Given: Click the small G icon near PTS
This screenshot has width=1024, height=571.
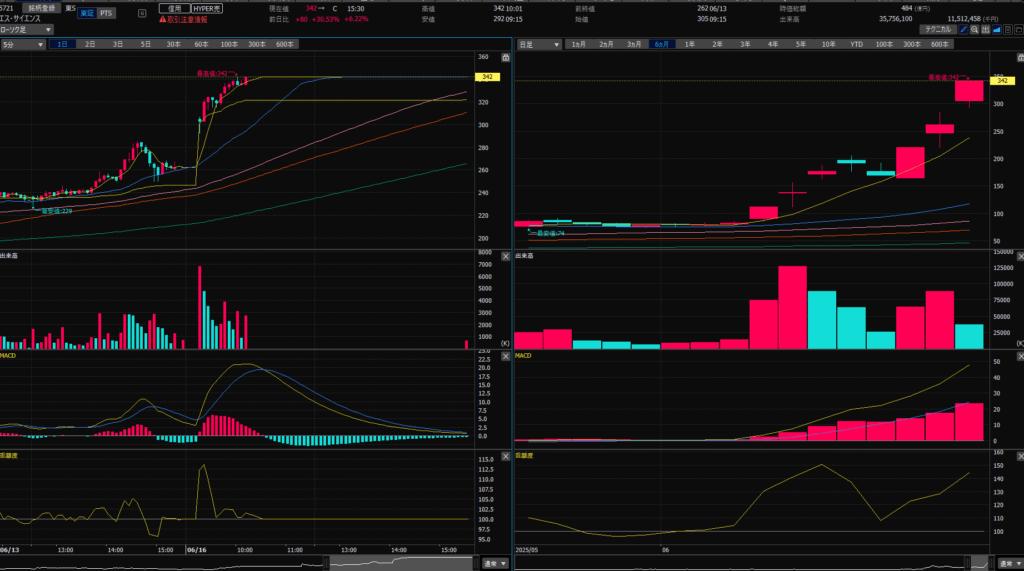Looking at the screenshot, I should pos(142,13).
